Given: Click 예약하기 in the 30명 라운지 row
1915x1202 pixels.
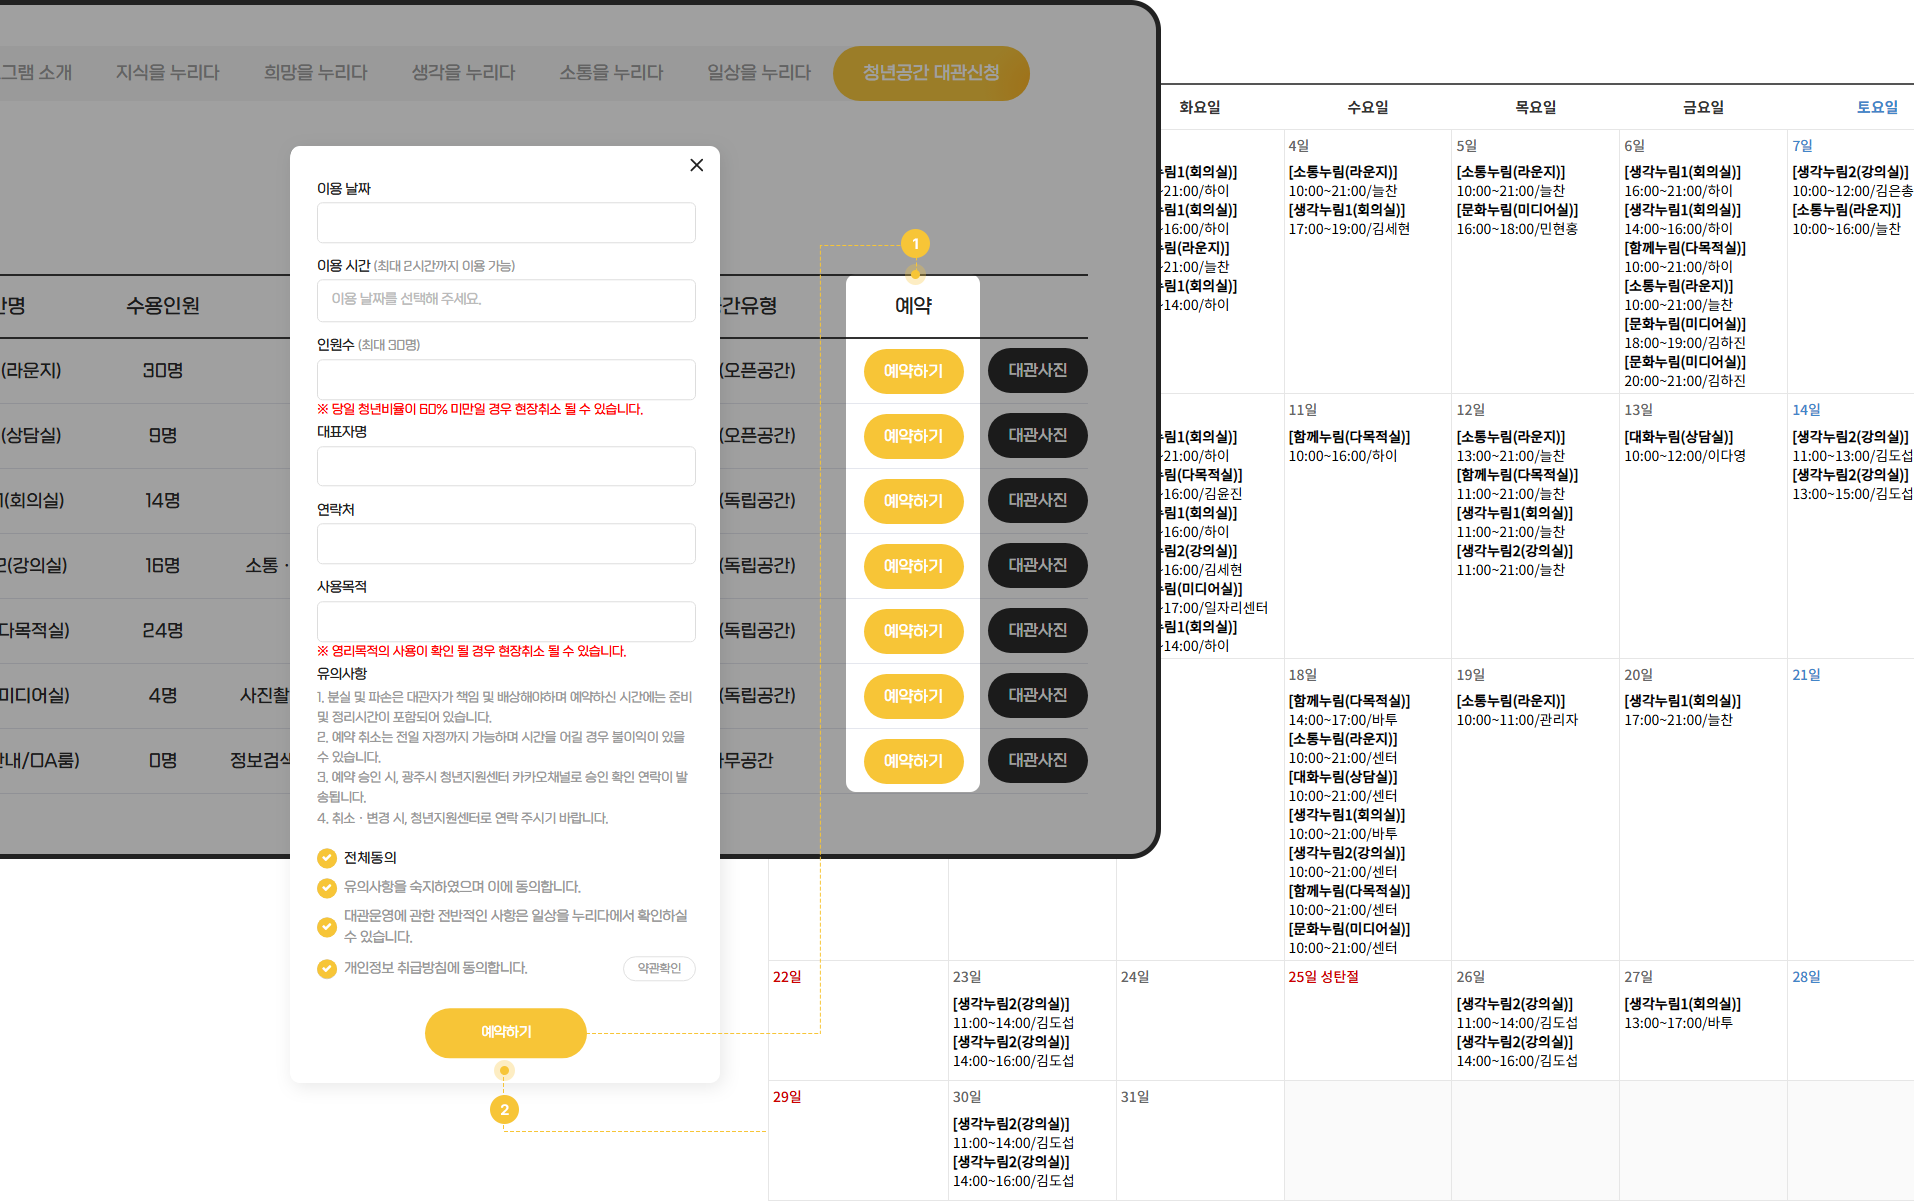Looking at the screenshot, I should (x=913, y=371).
